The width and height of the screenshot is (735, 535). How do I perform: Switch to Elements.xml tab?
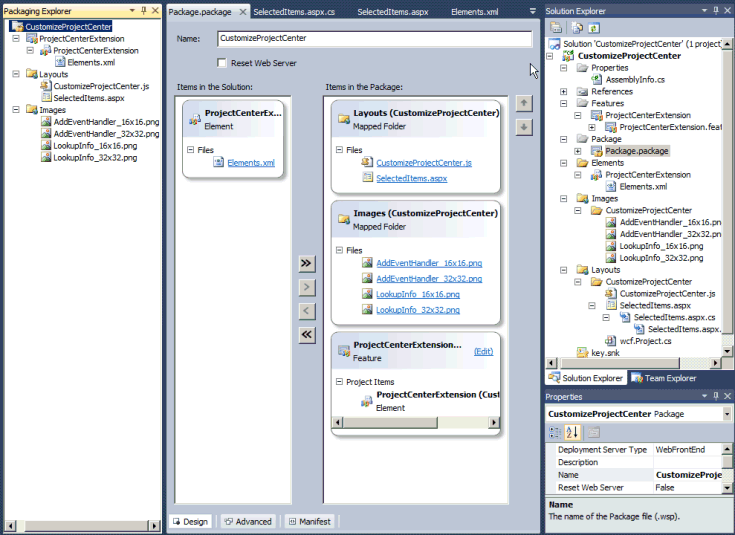[x=474, y=12]
